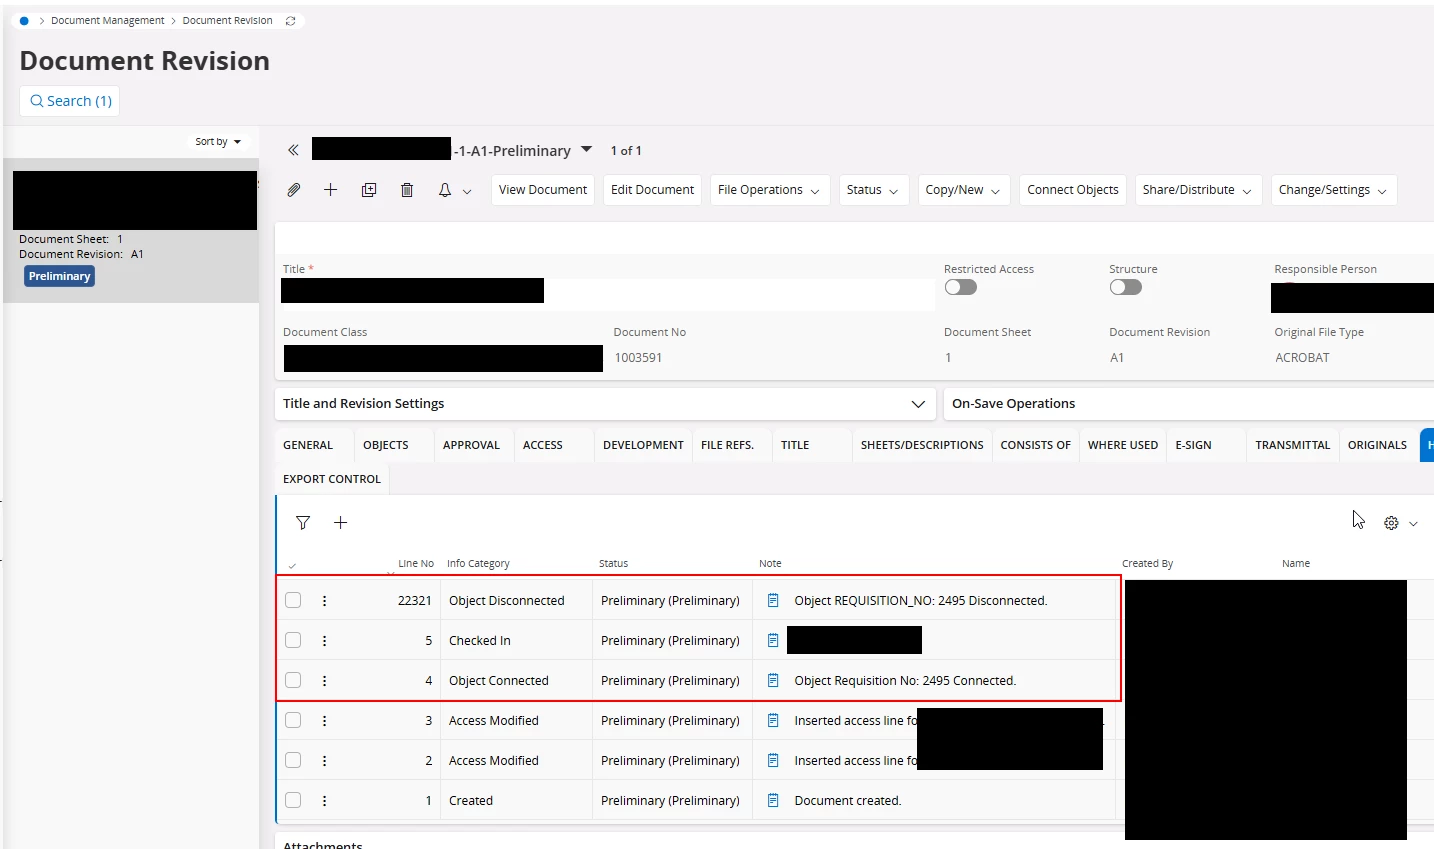This screenshot has width=1434, height=849.
Task: Open the notification bell icon
Action: [445, 190]
